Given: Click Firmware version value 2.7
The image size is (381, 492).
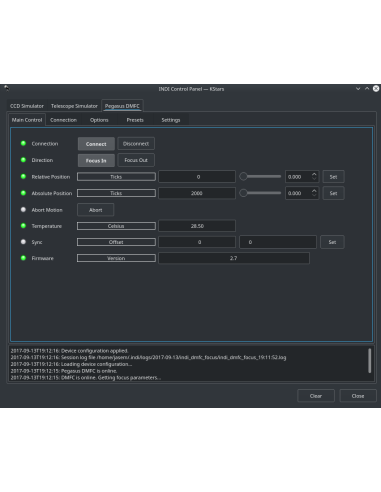Looking at the screenshot, I should tap(234, 258).
